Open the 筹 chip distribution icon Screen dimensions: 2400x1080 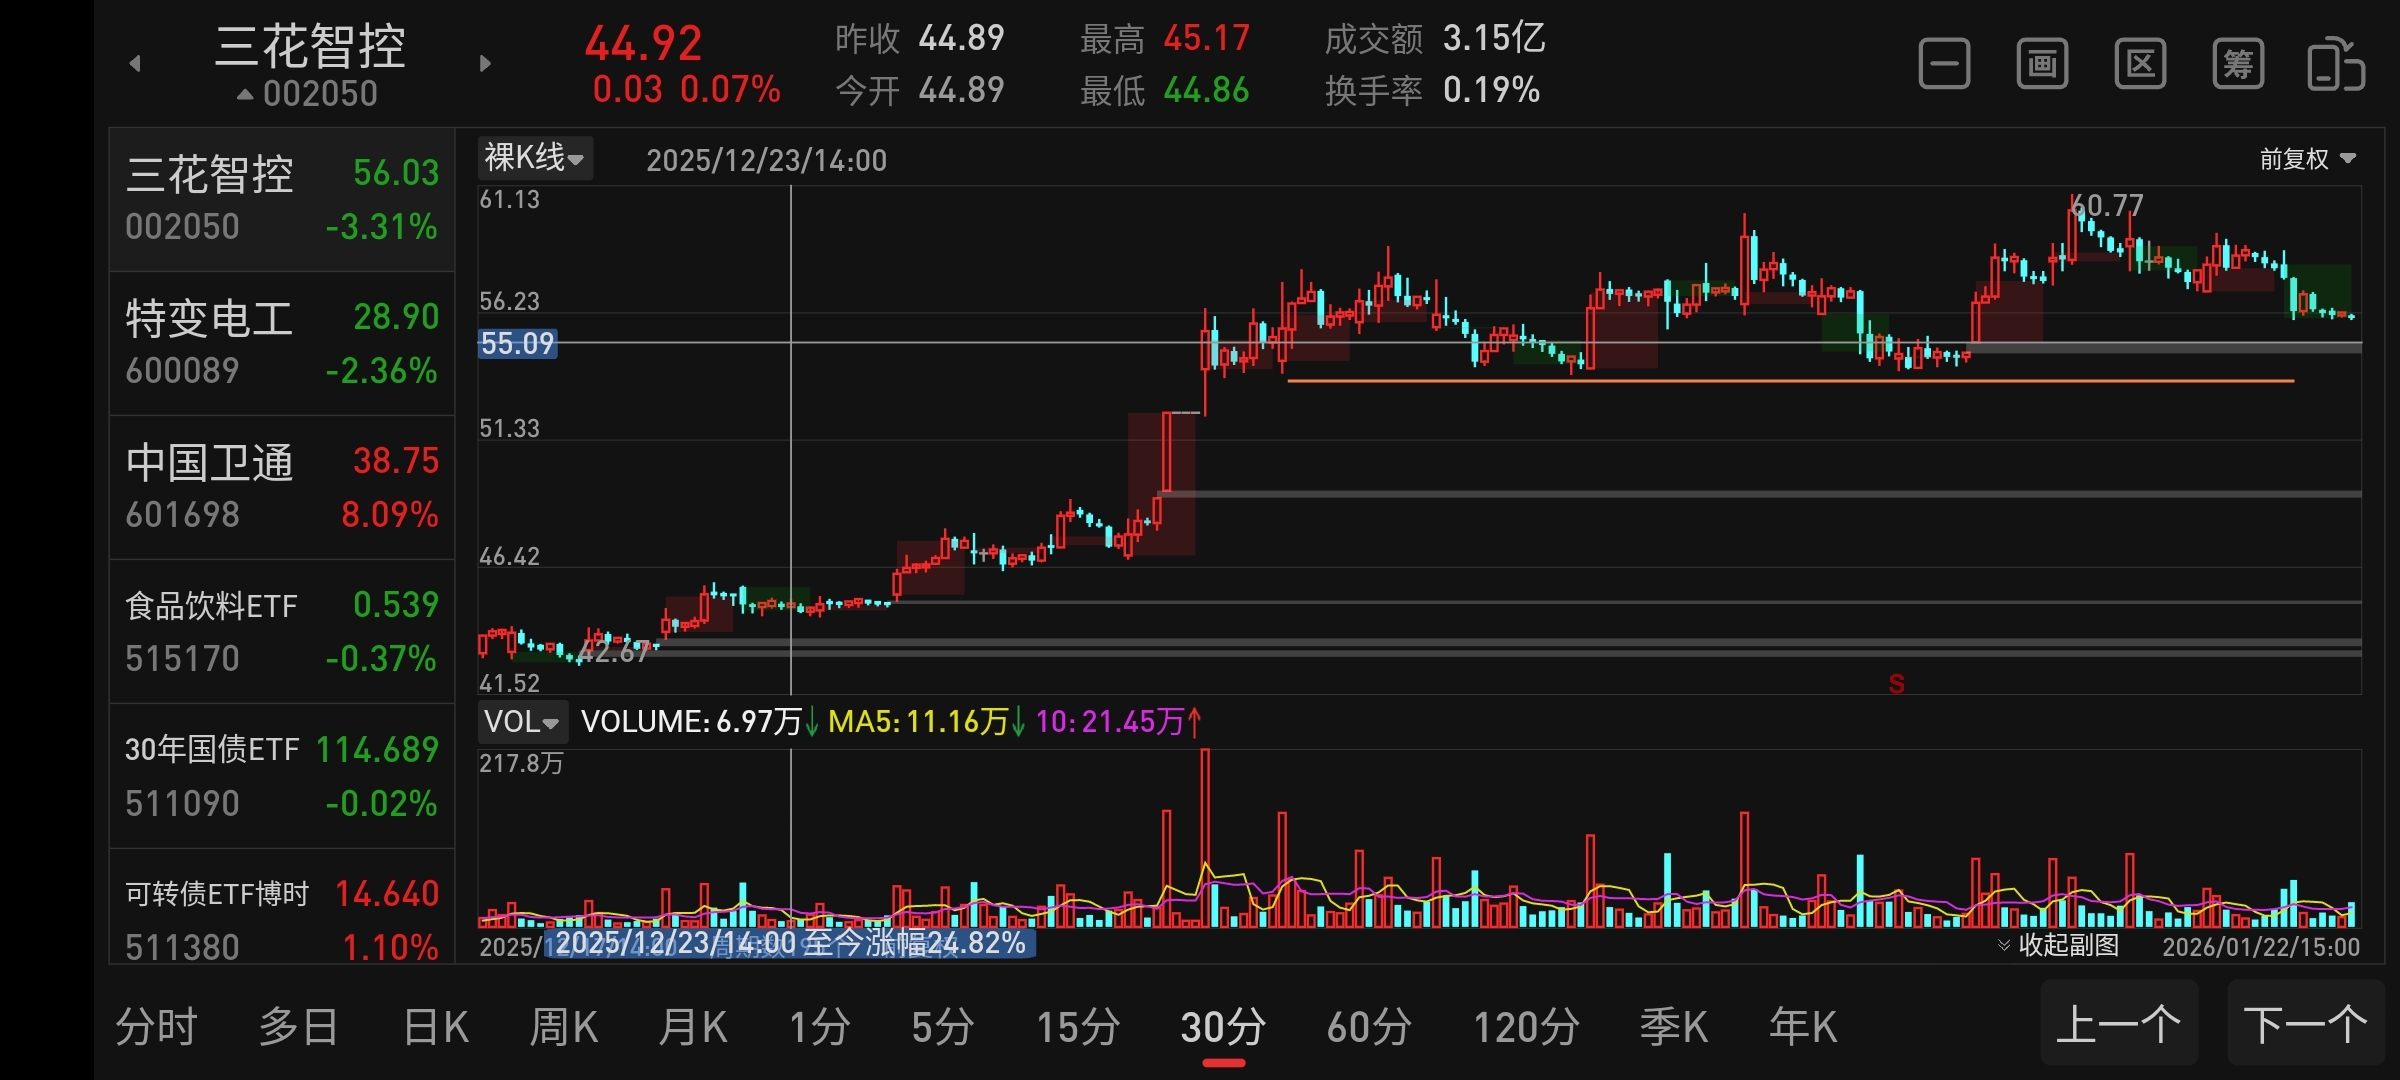coord(2238,65)
